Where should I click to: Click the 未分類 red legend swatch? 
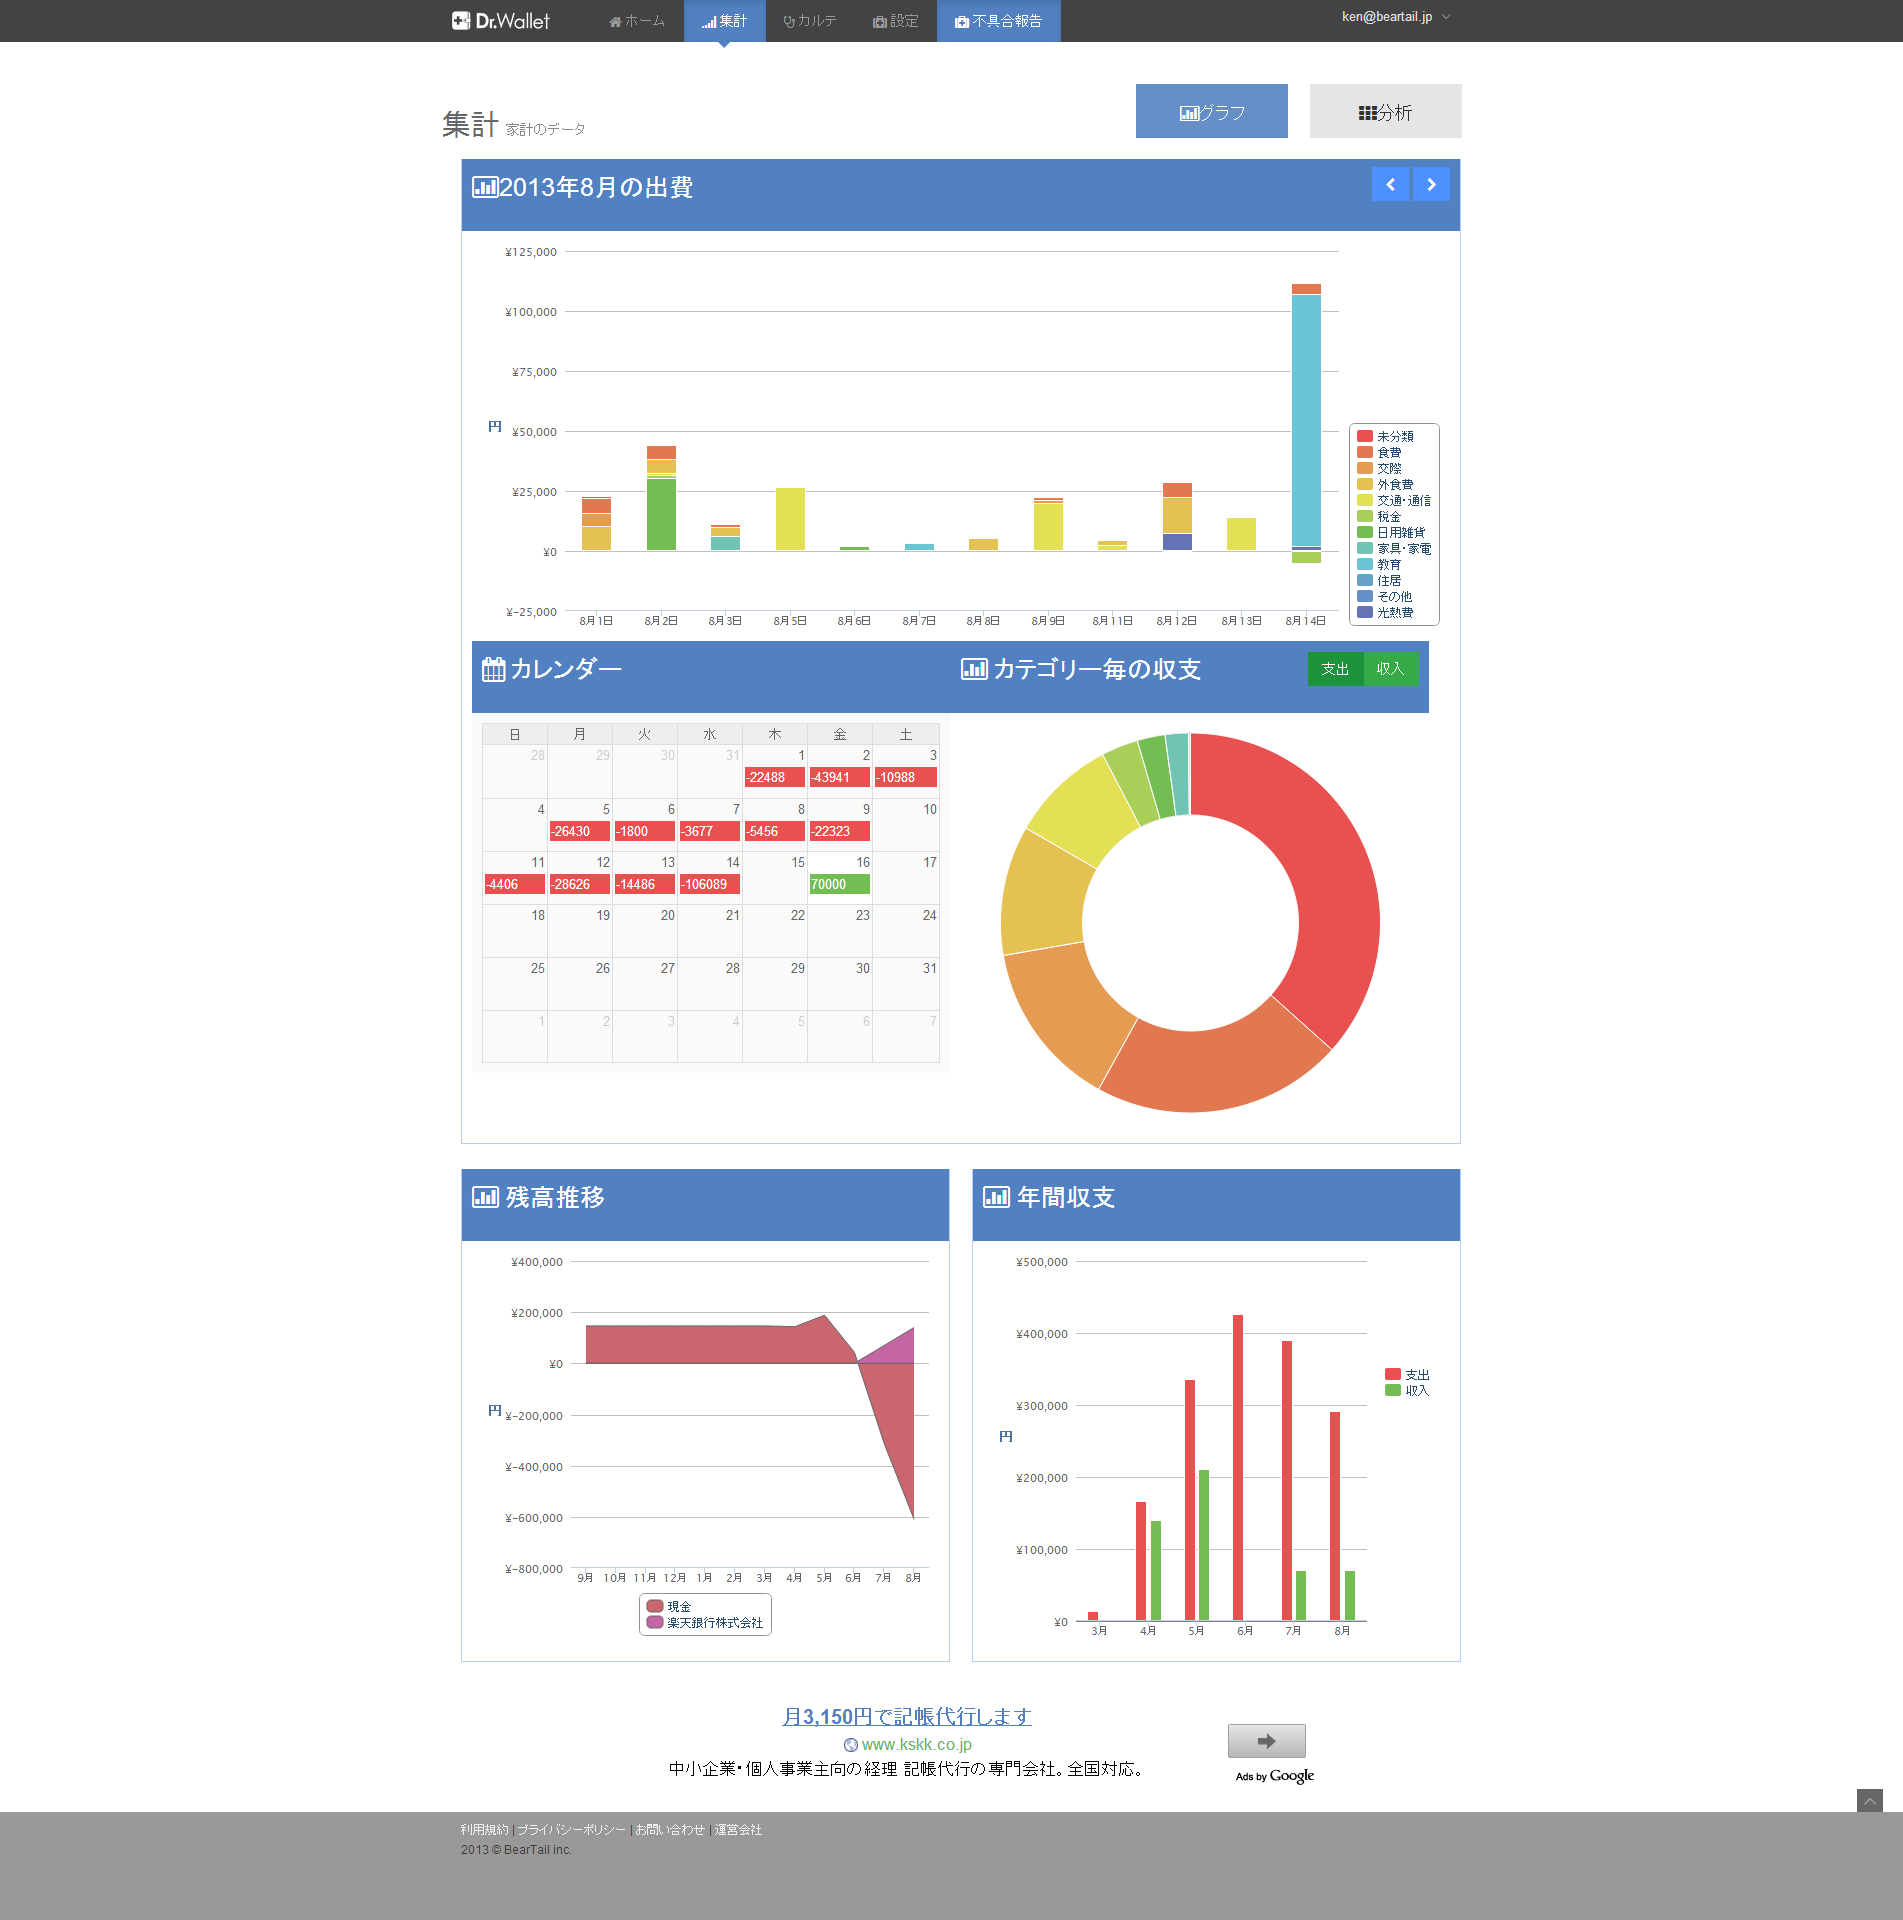[x=1364, y=436]
